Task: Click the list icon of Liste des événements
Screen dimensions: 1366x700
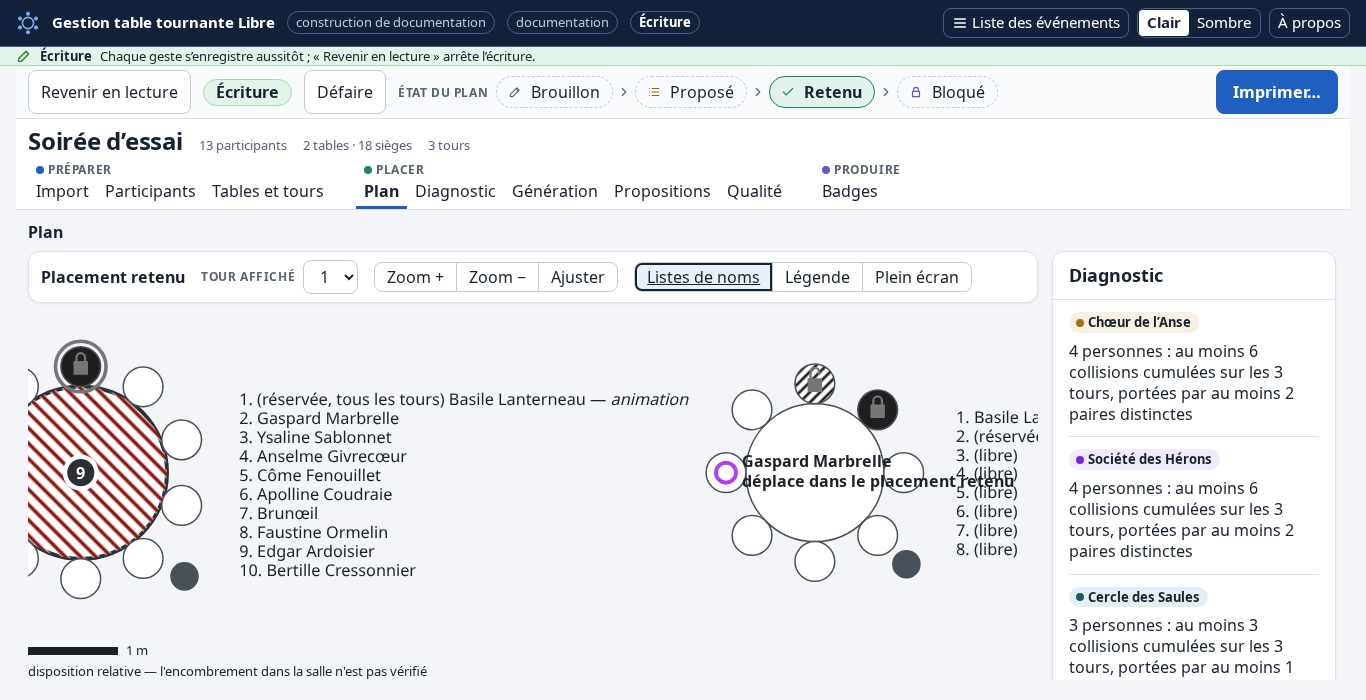Action: [x=959, y=23]
